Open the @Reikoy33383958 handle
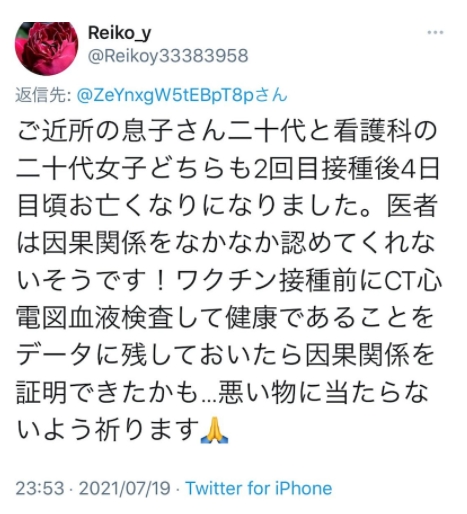This screenshot has width=467, height=514. pyautogui.click(x=168, y=56)
